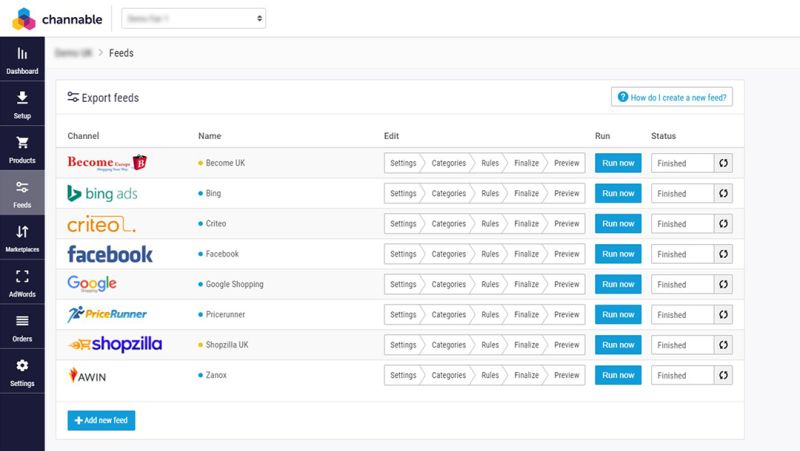Refresh status of Become UK feed

tap(723, 163)
